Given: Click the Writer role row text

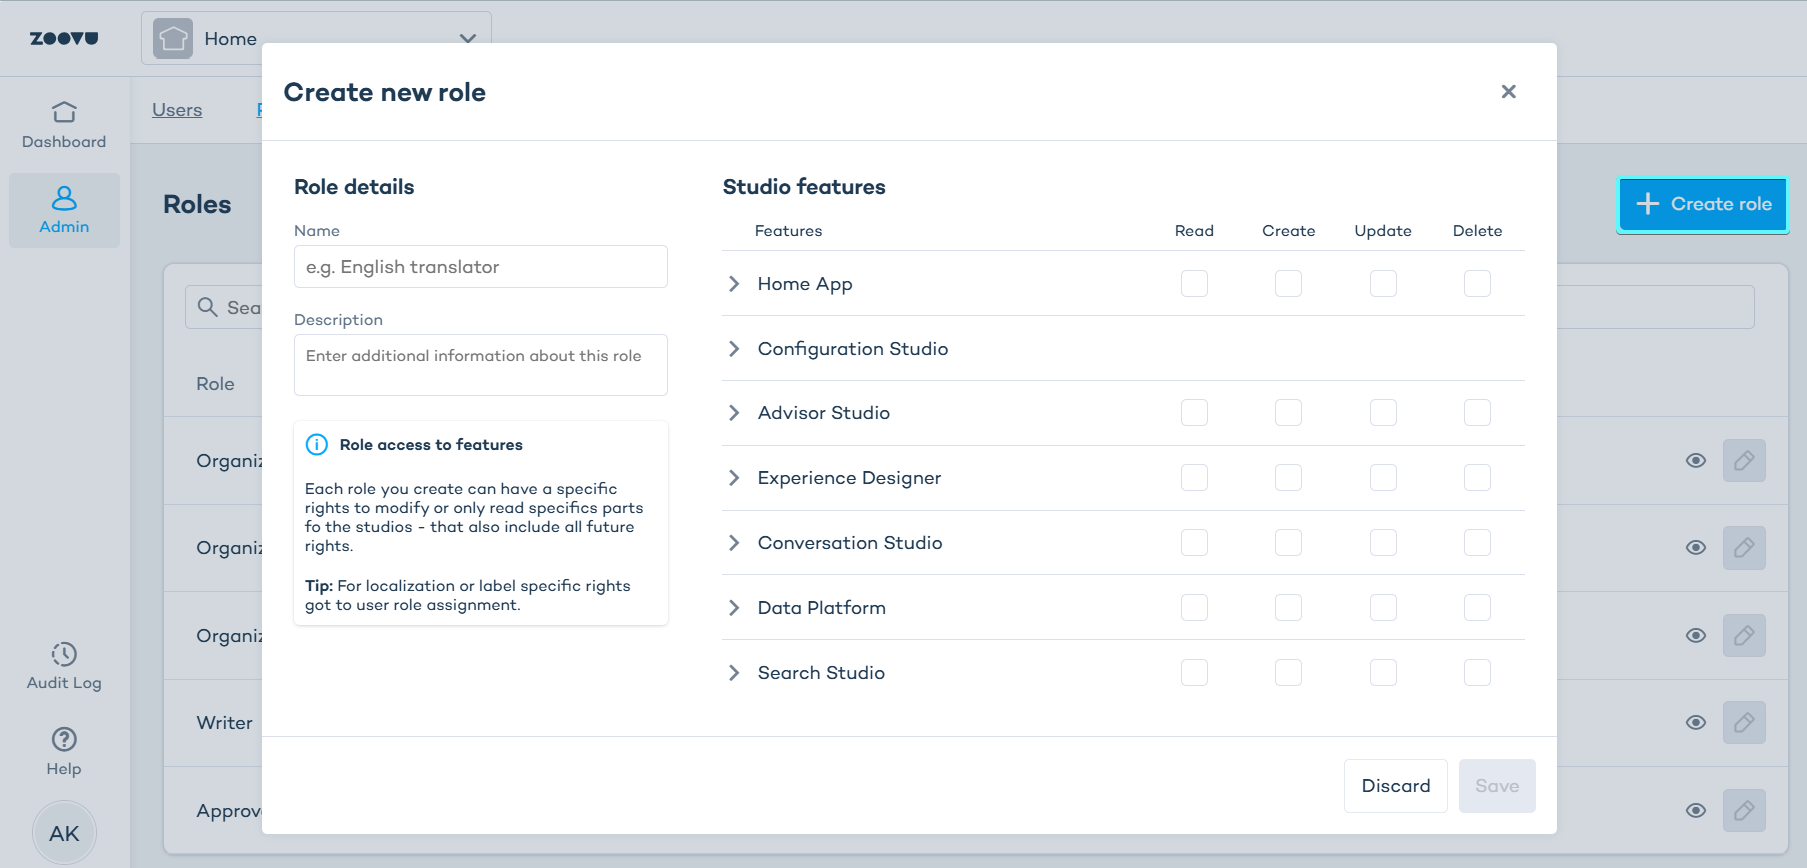Looking at the screenshot, I should pos(225,723).
